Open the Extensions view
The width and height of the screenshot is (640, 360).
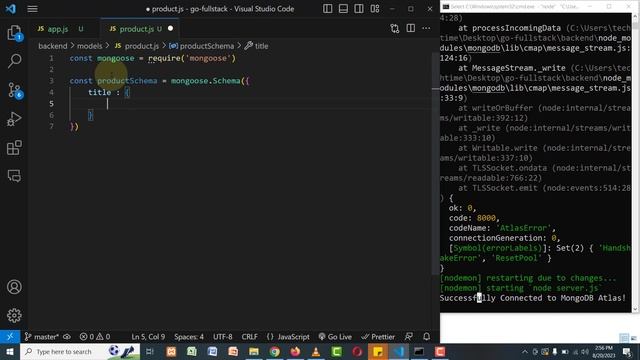tap(14, 147)
